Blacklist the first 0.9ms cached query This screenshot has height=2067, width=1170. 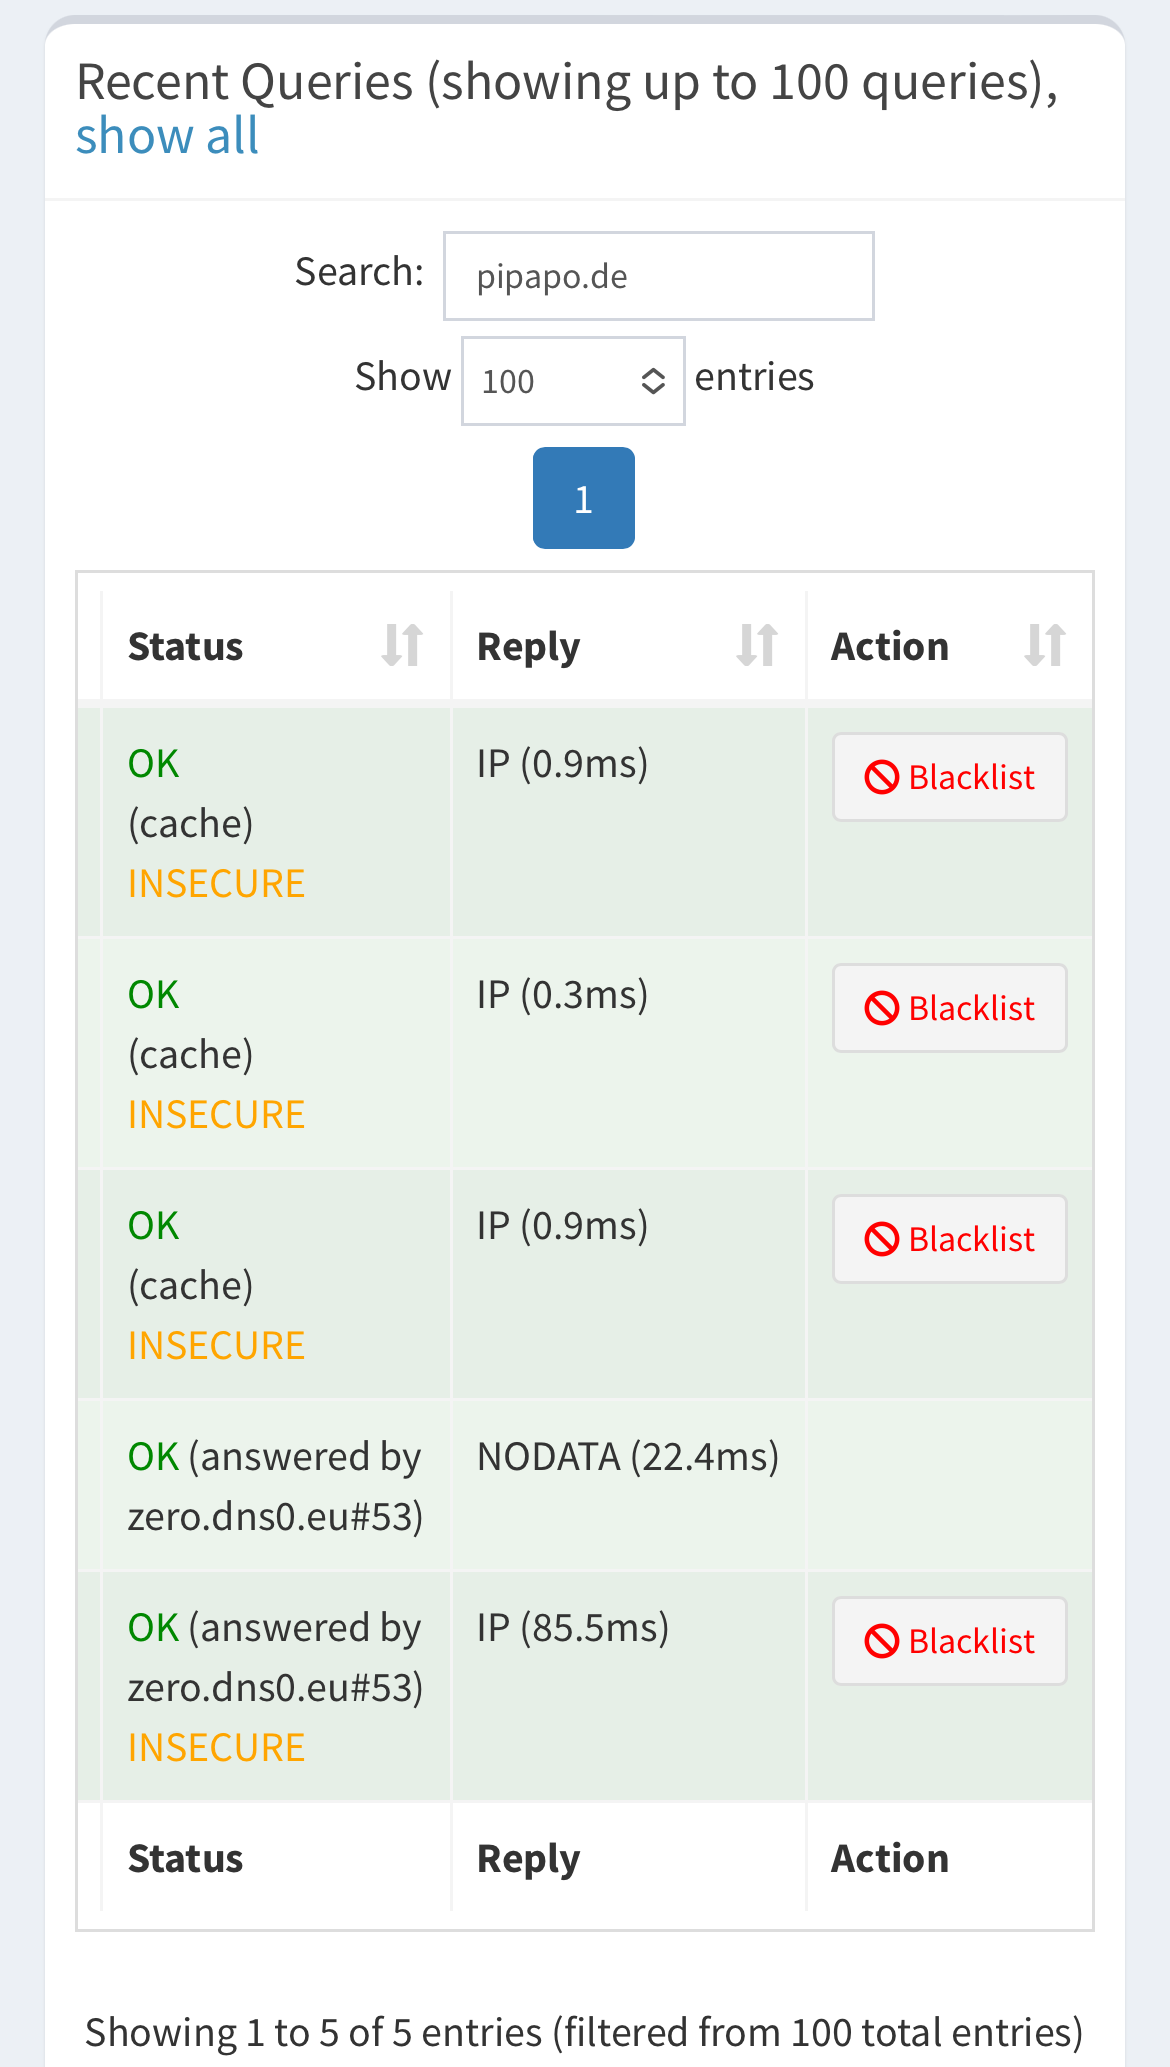point(949,777)
